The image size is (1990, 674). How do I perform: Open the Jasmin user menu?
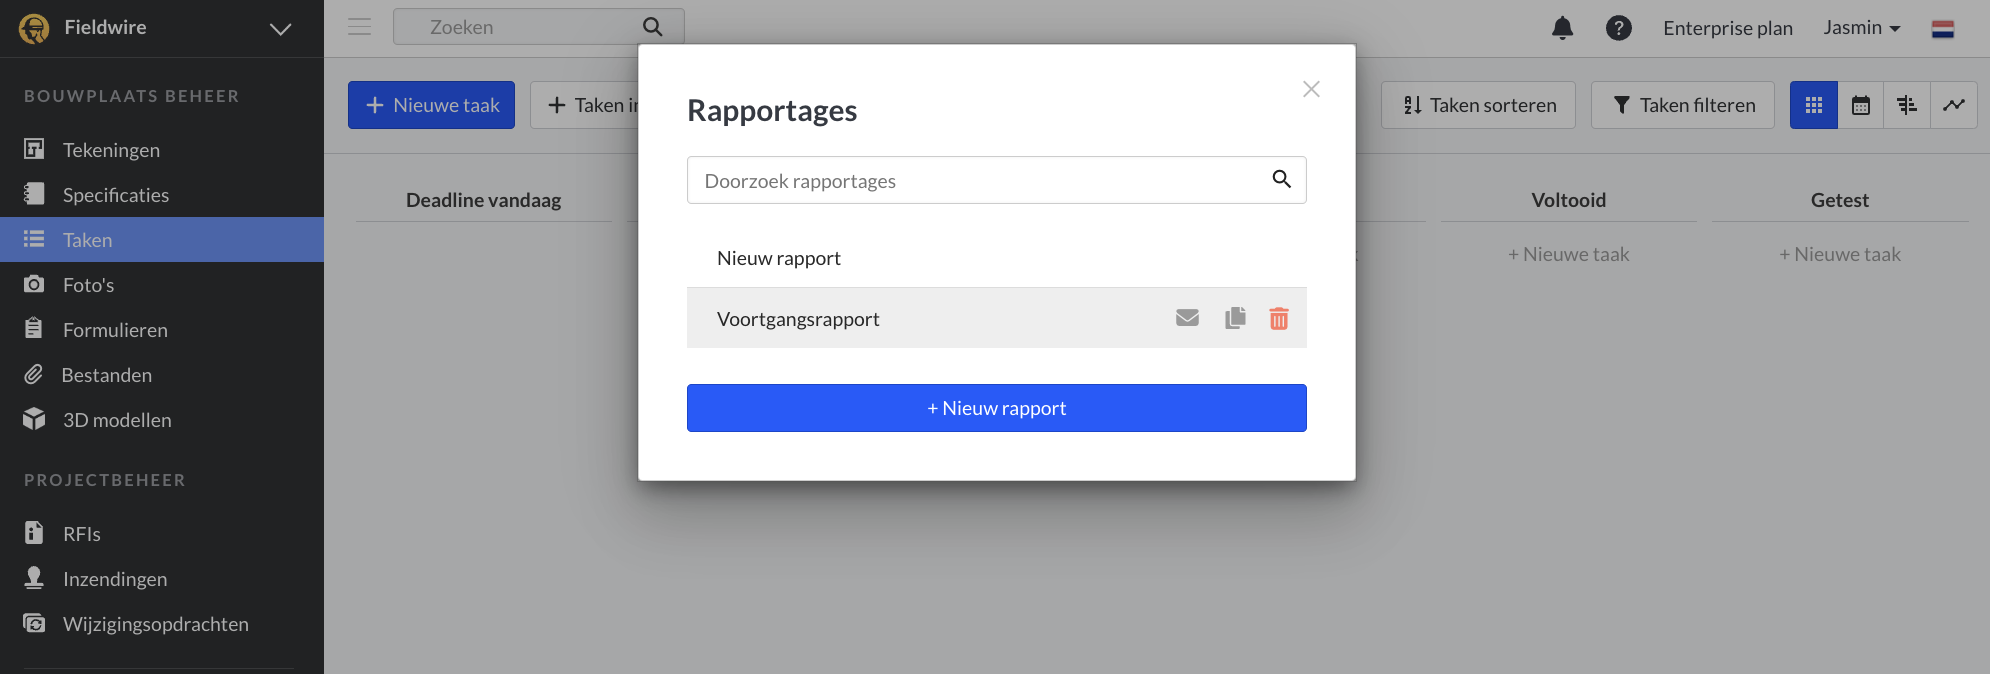coord(1861,28)
